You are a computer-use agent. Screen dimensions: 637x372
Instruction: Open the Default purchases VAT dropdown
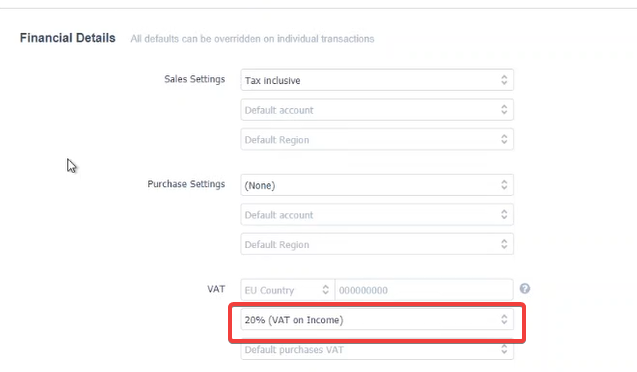[x=377, y=350]
